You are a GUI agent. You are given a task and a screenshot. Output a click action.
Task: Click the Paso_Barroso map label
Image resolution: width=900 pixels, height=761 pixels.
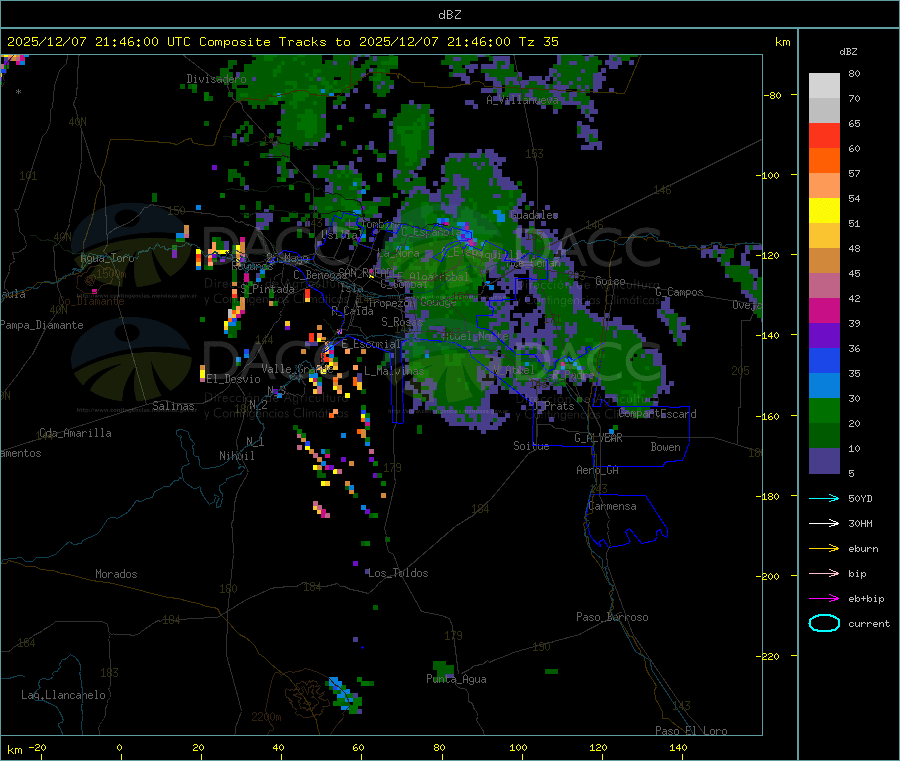click(612, 617)
